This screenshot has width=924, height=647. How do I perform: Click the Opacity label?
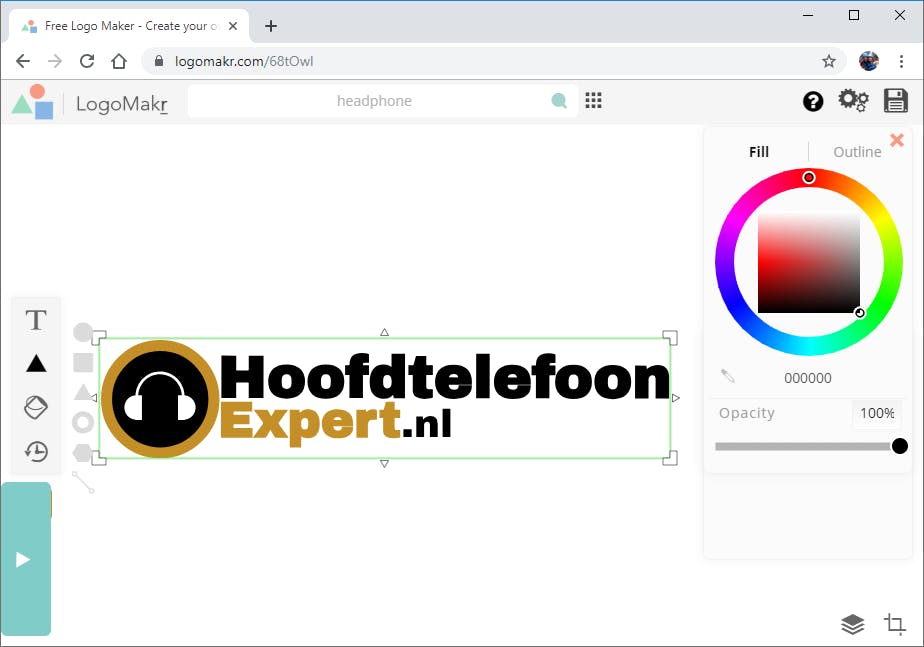tap(746, 413)
